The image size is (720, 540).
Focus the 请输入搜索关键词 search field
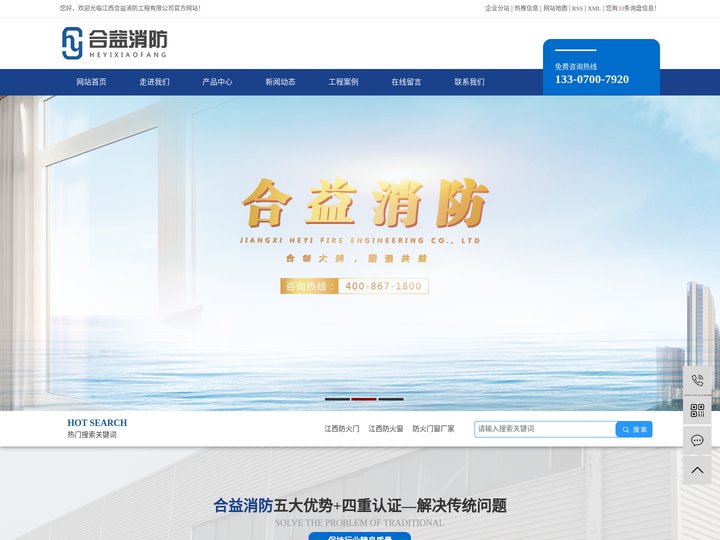(545, 429)
